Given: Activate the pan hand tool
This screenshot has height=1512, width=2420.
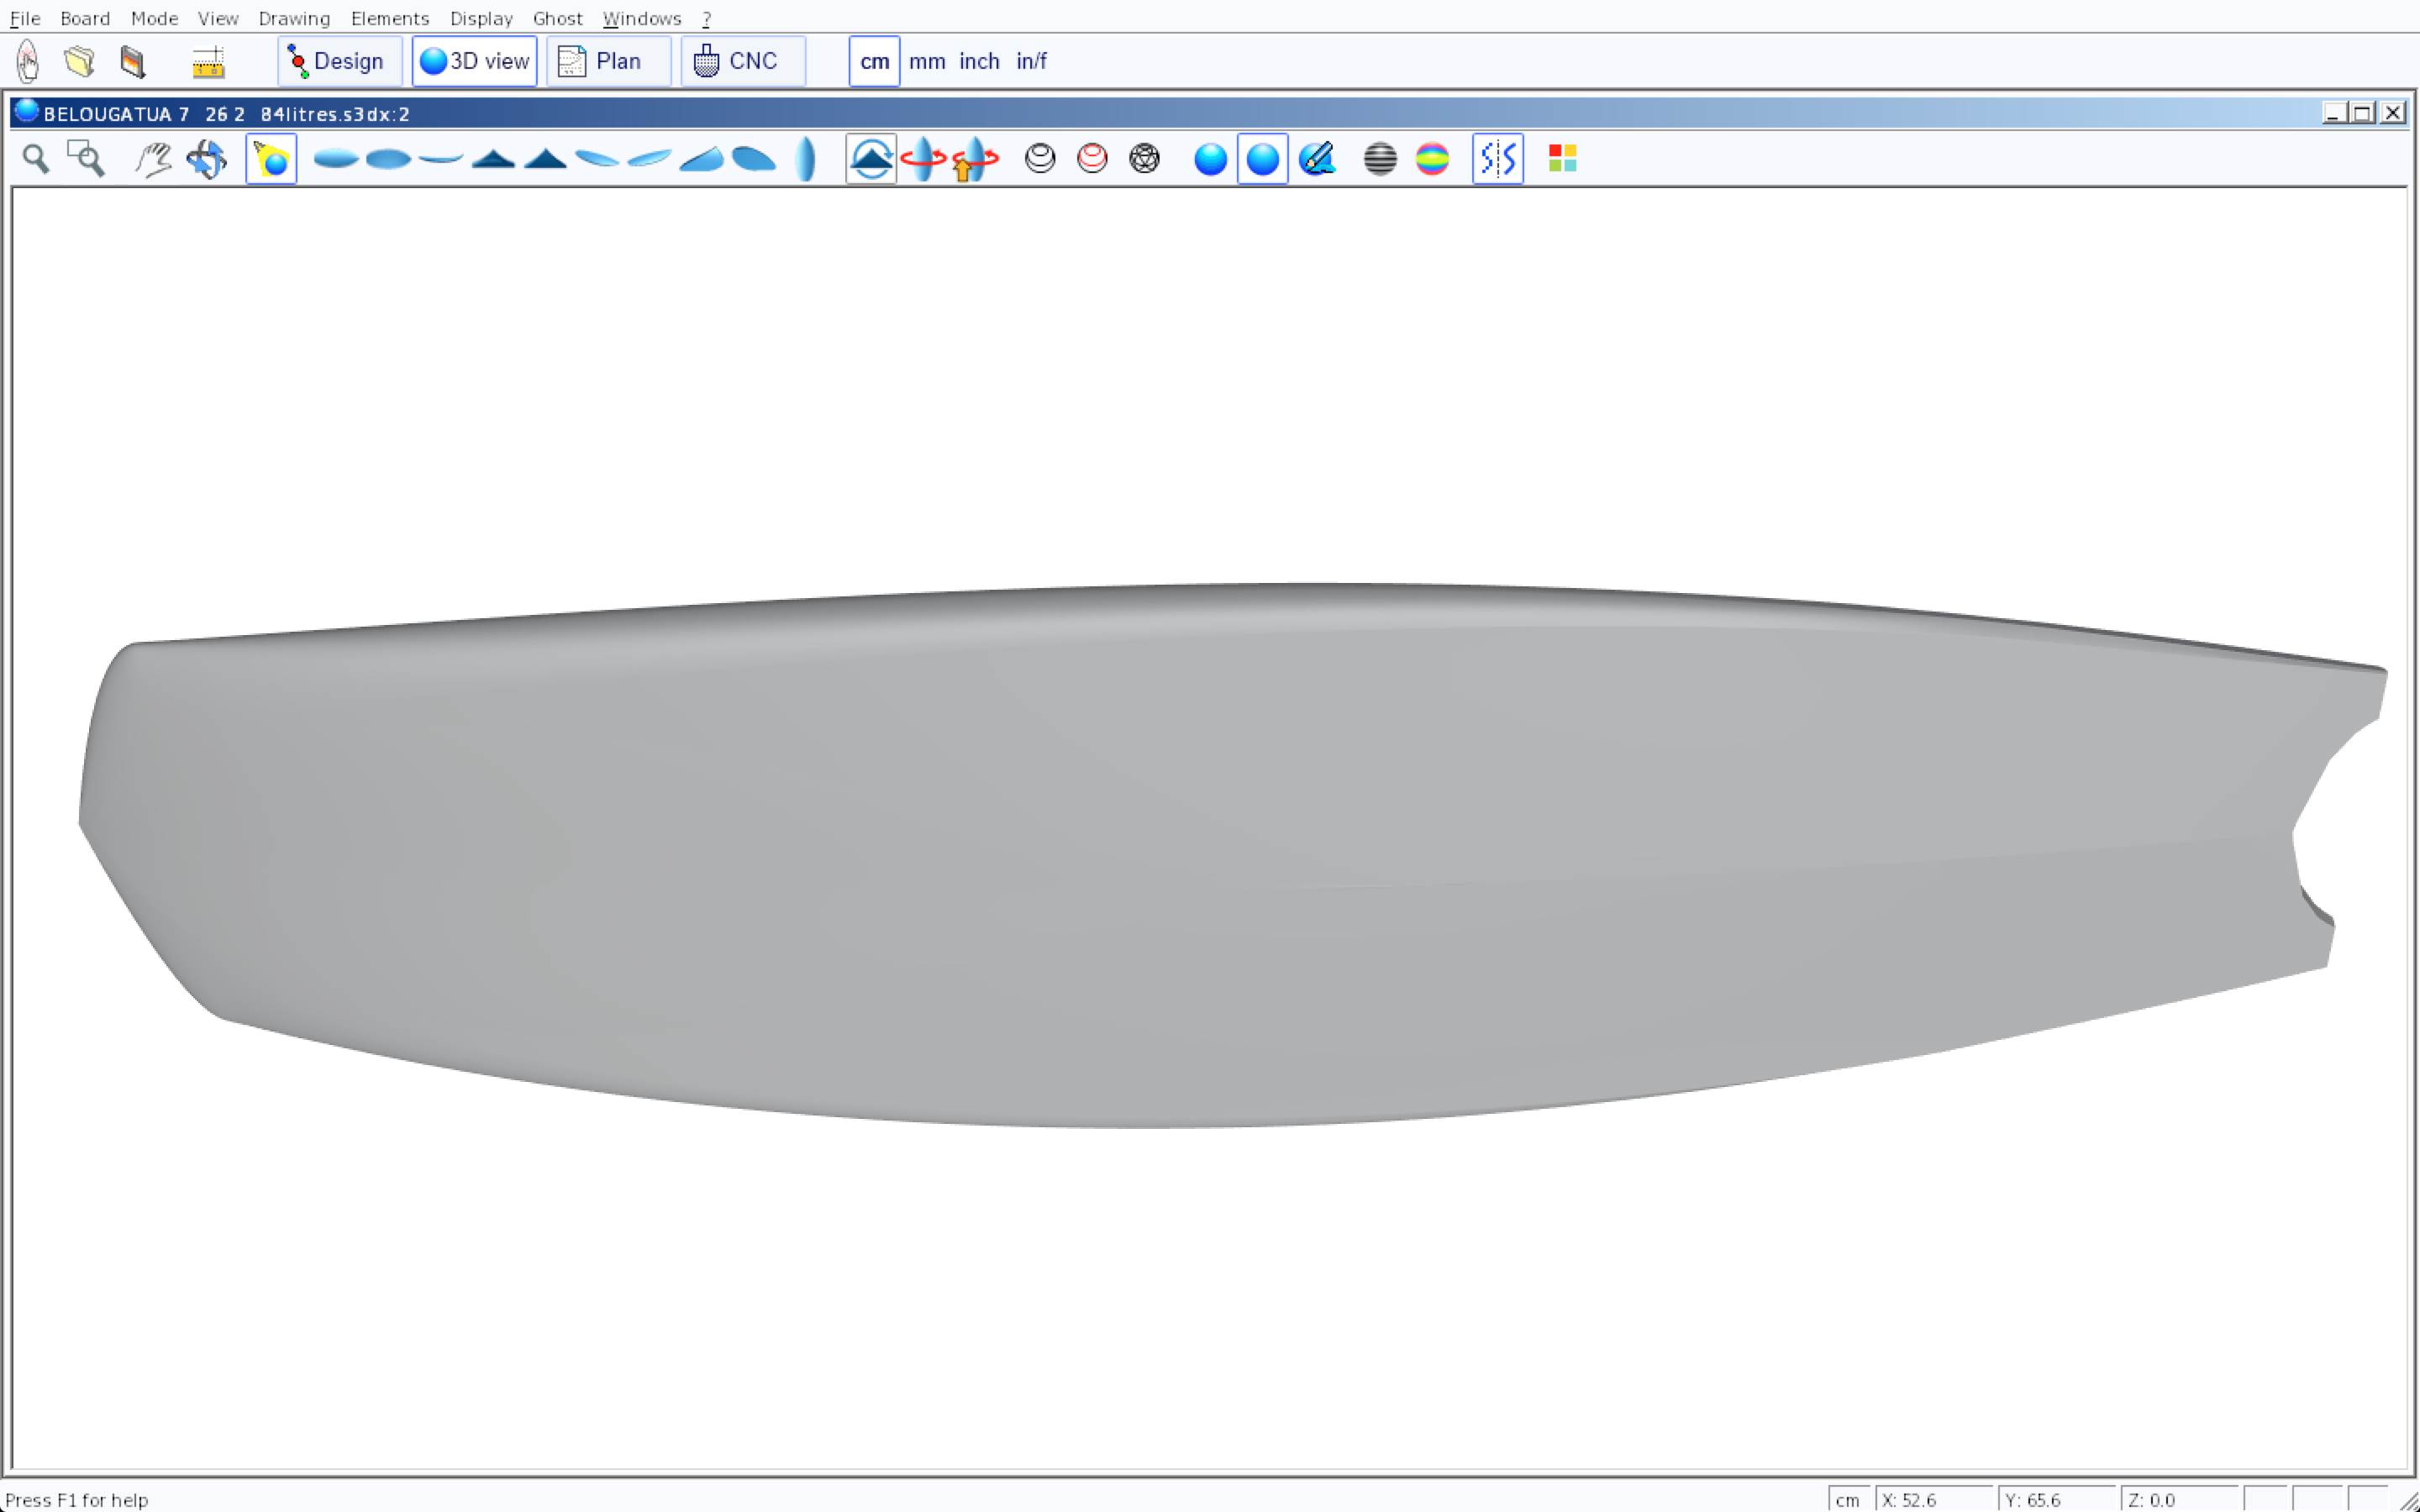Looking at the screenshot, I should click(153, 159).
